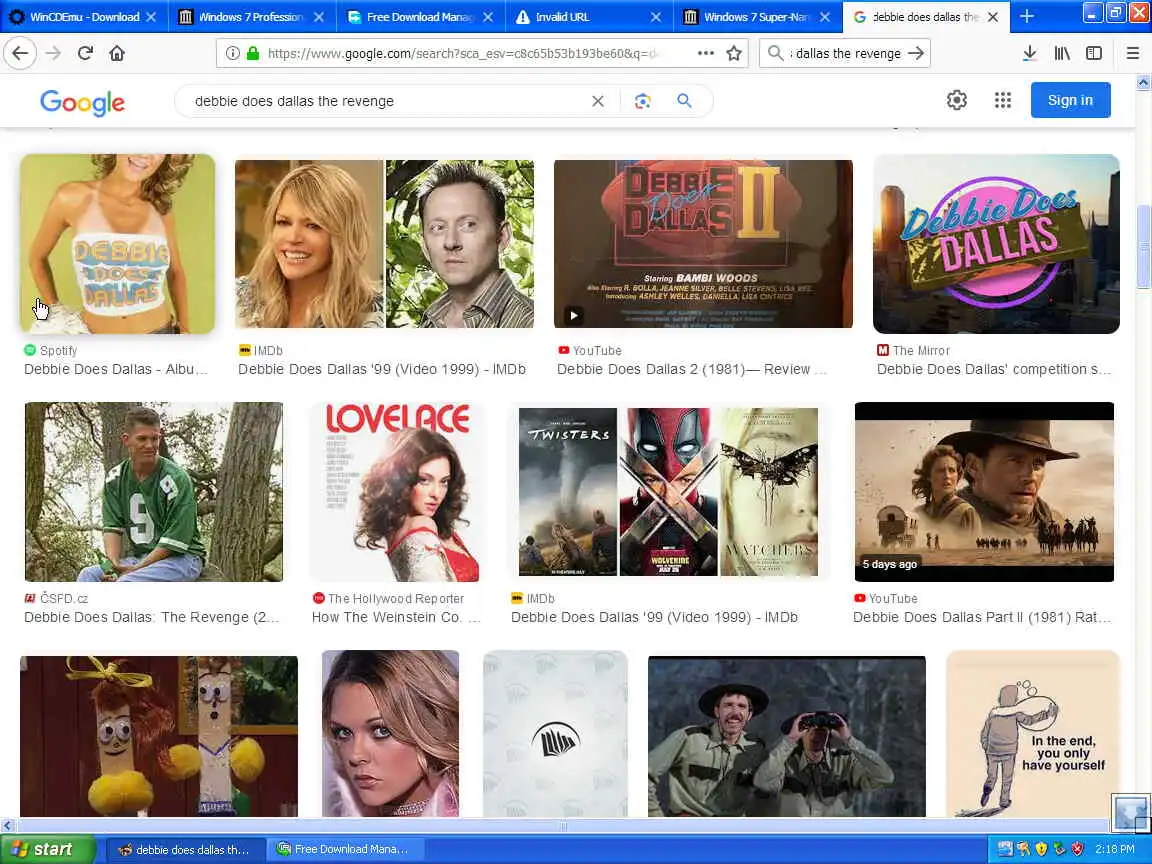Open ČSFD.cz The Revenge result link
Image resolution: width=1152 pixels, height=864 pixels.
151,617
